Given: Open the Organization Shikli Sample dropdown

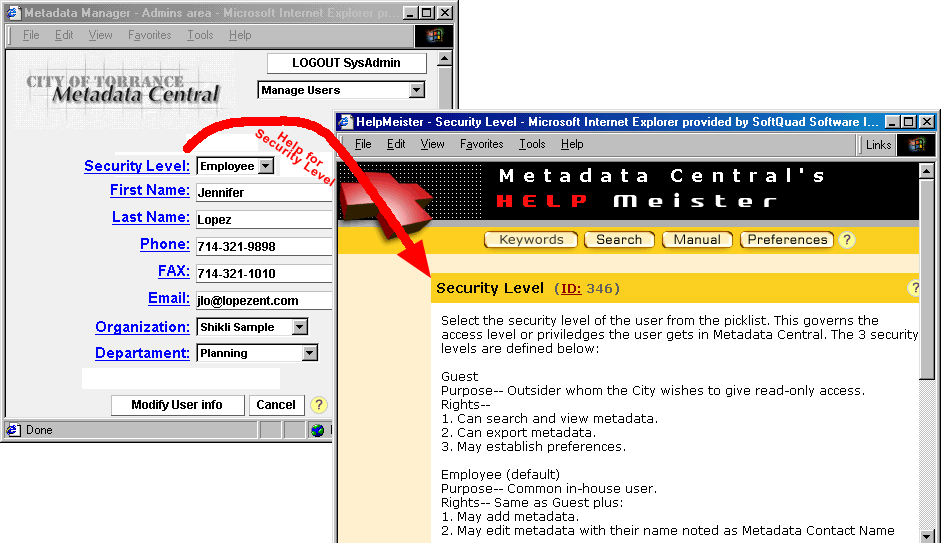Looking at the screenshot, I should click(x=299, y=327).
